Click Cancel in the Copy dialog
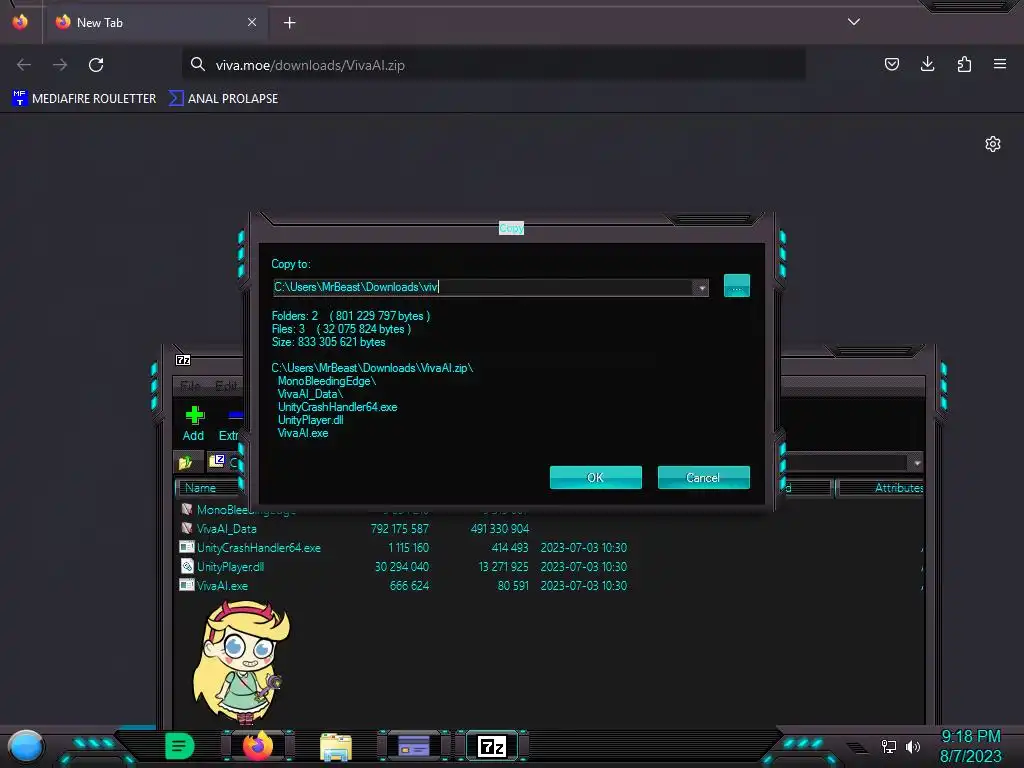Image resolution: width=1024 pixels, height=768 pixels. pos(703,477)
